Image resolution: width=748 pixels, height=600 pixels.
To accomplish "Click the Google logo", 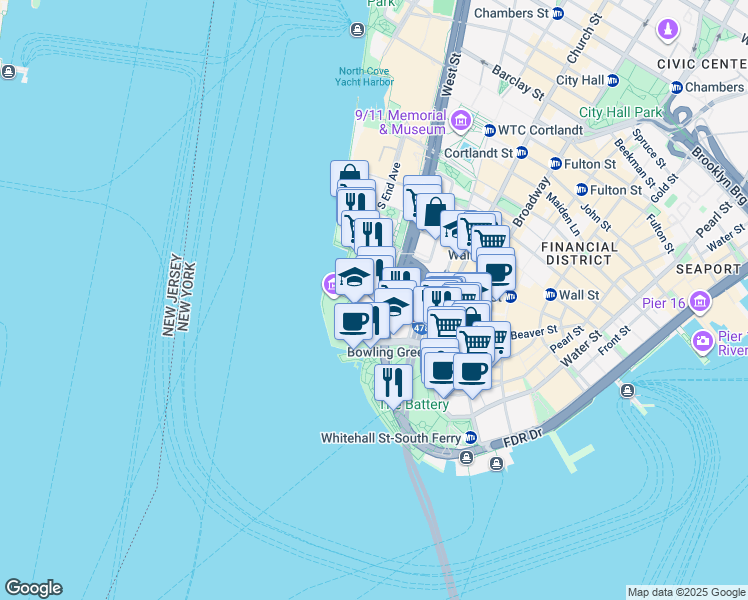I will (x=33, y=588).
